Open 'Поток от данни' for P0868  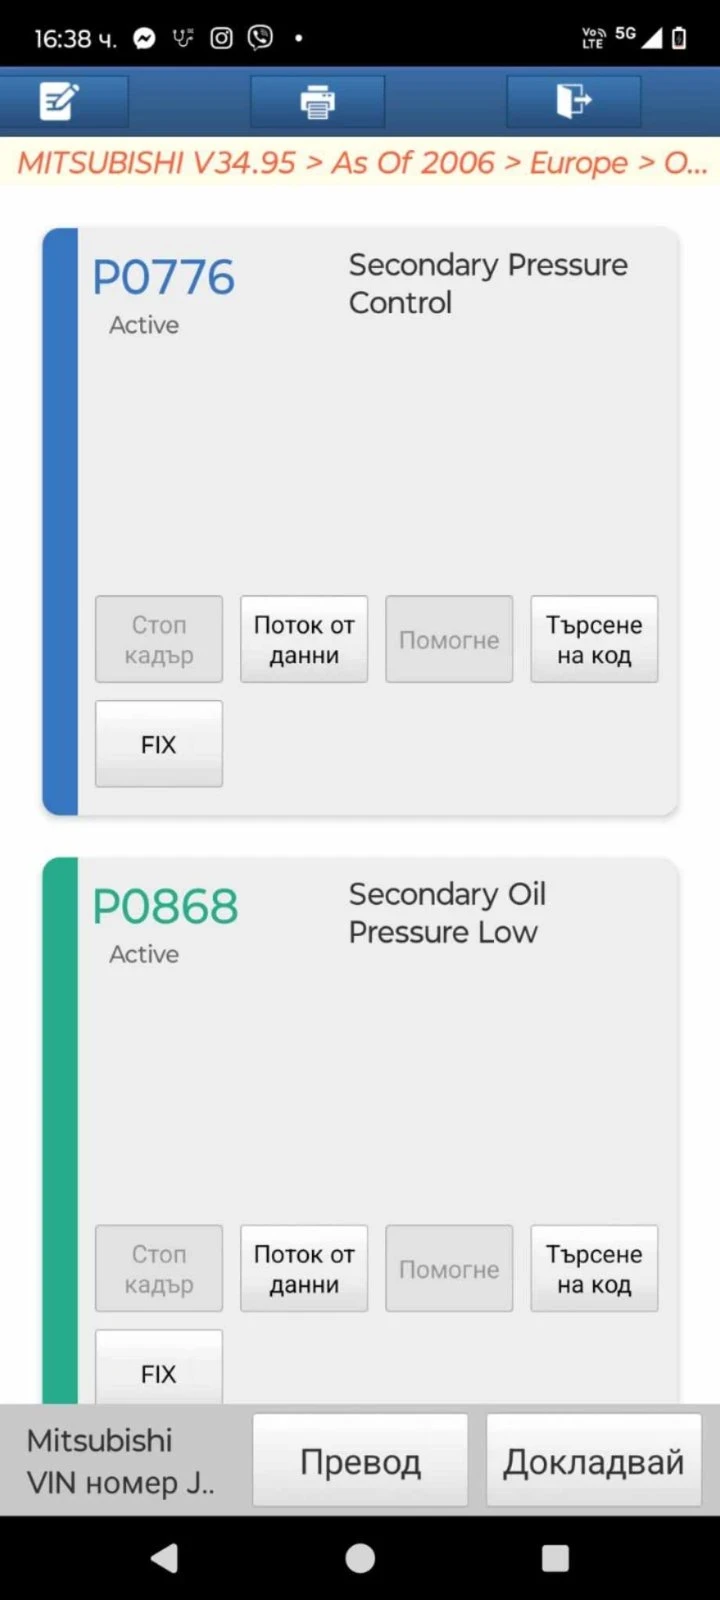(304, 1269)
